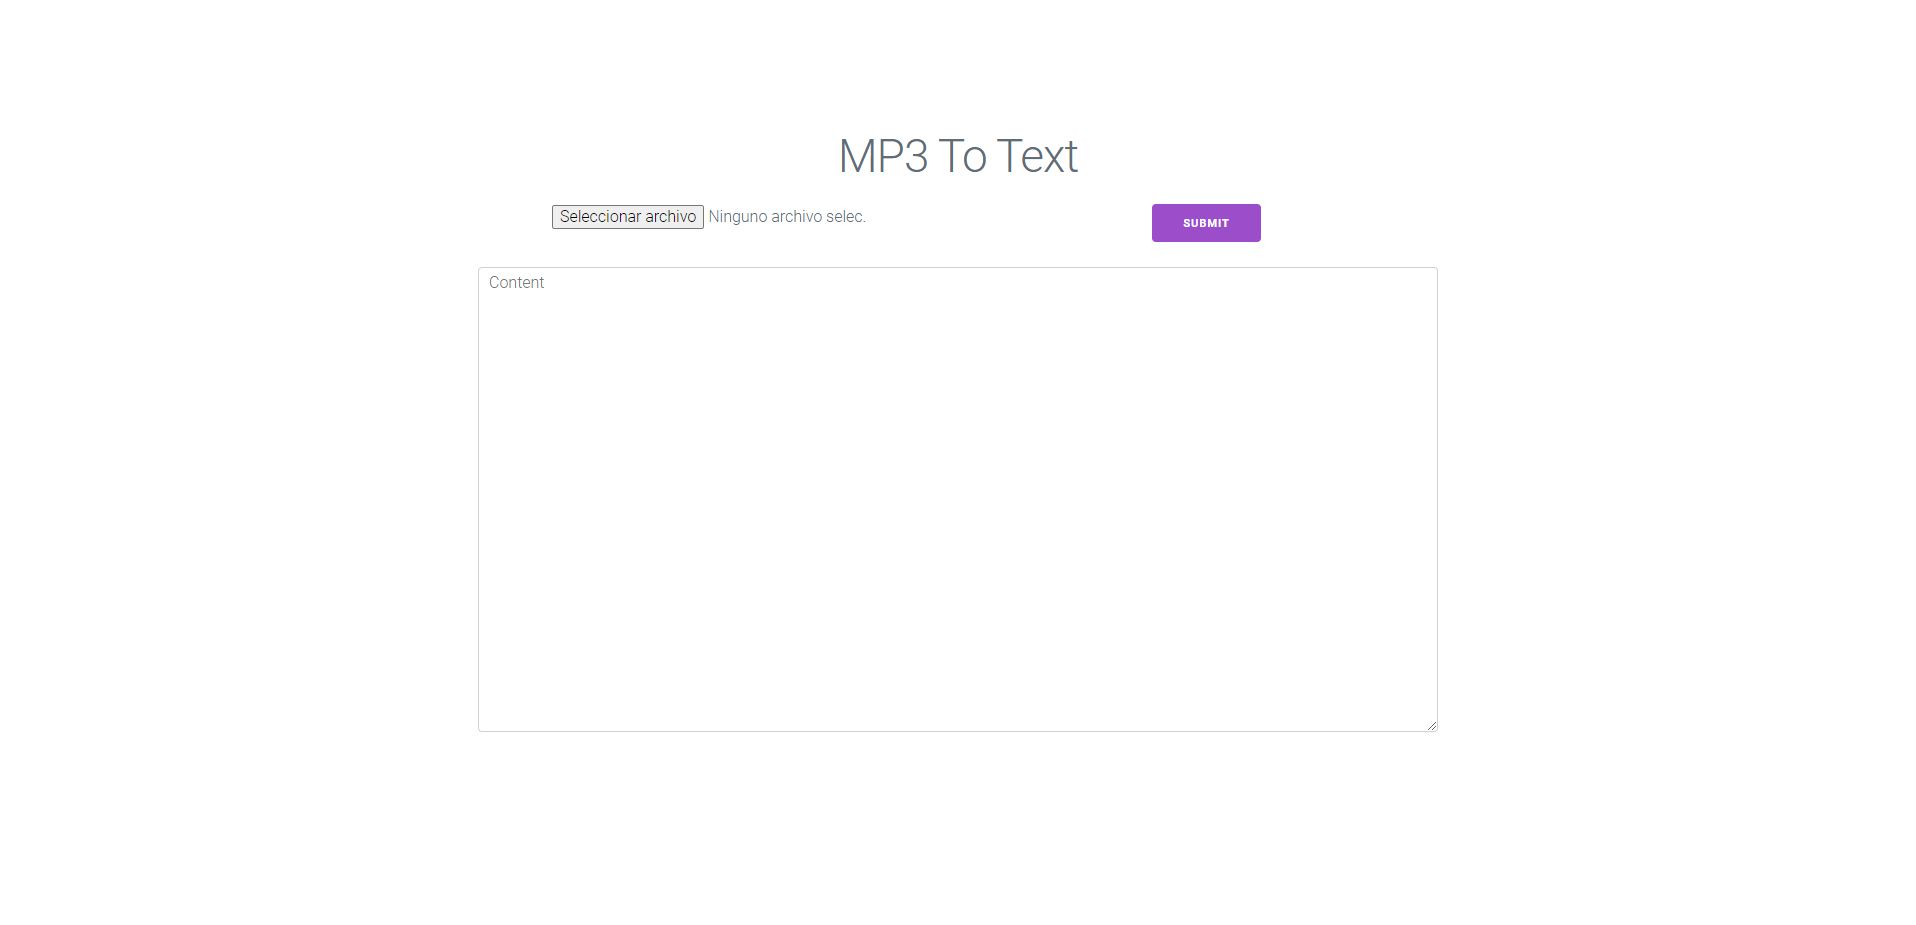The height and width of the screenshot is (925, 1916).
Task: Submit the form with the purple SUBMIT button
Action: click(1205, 223)
